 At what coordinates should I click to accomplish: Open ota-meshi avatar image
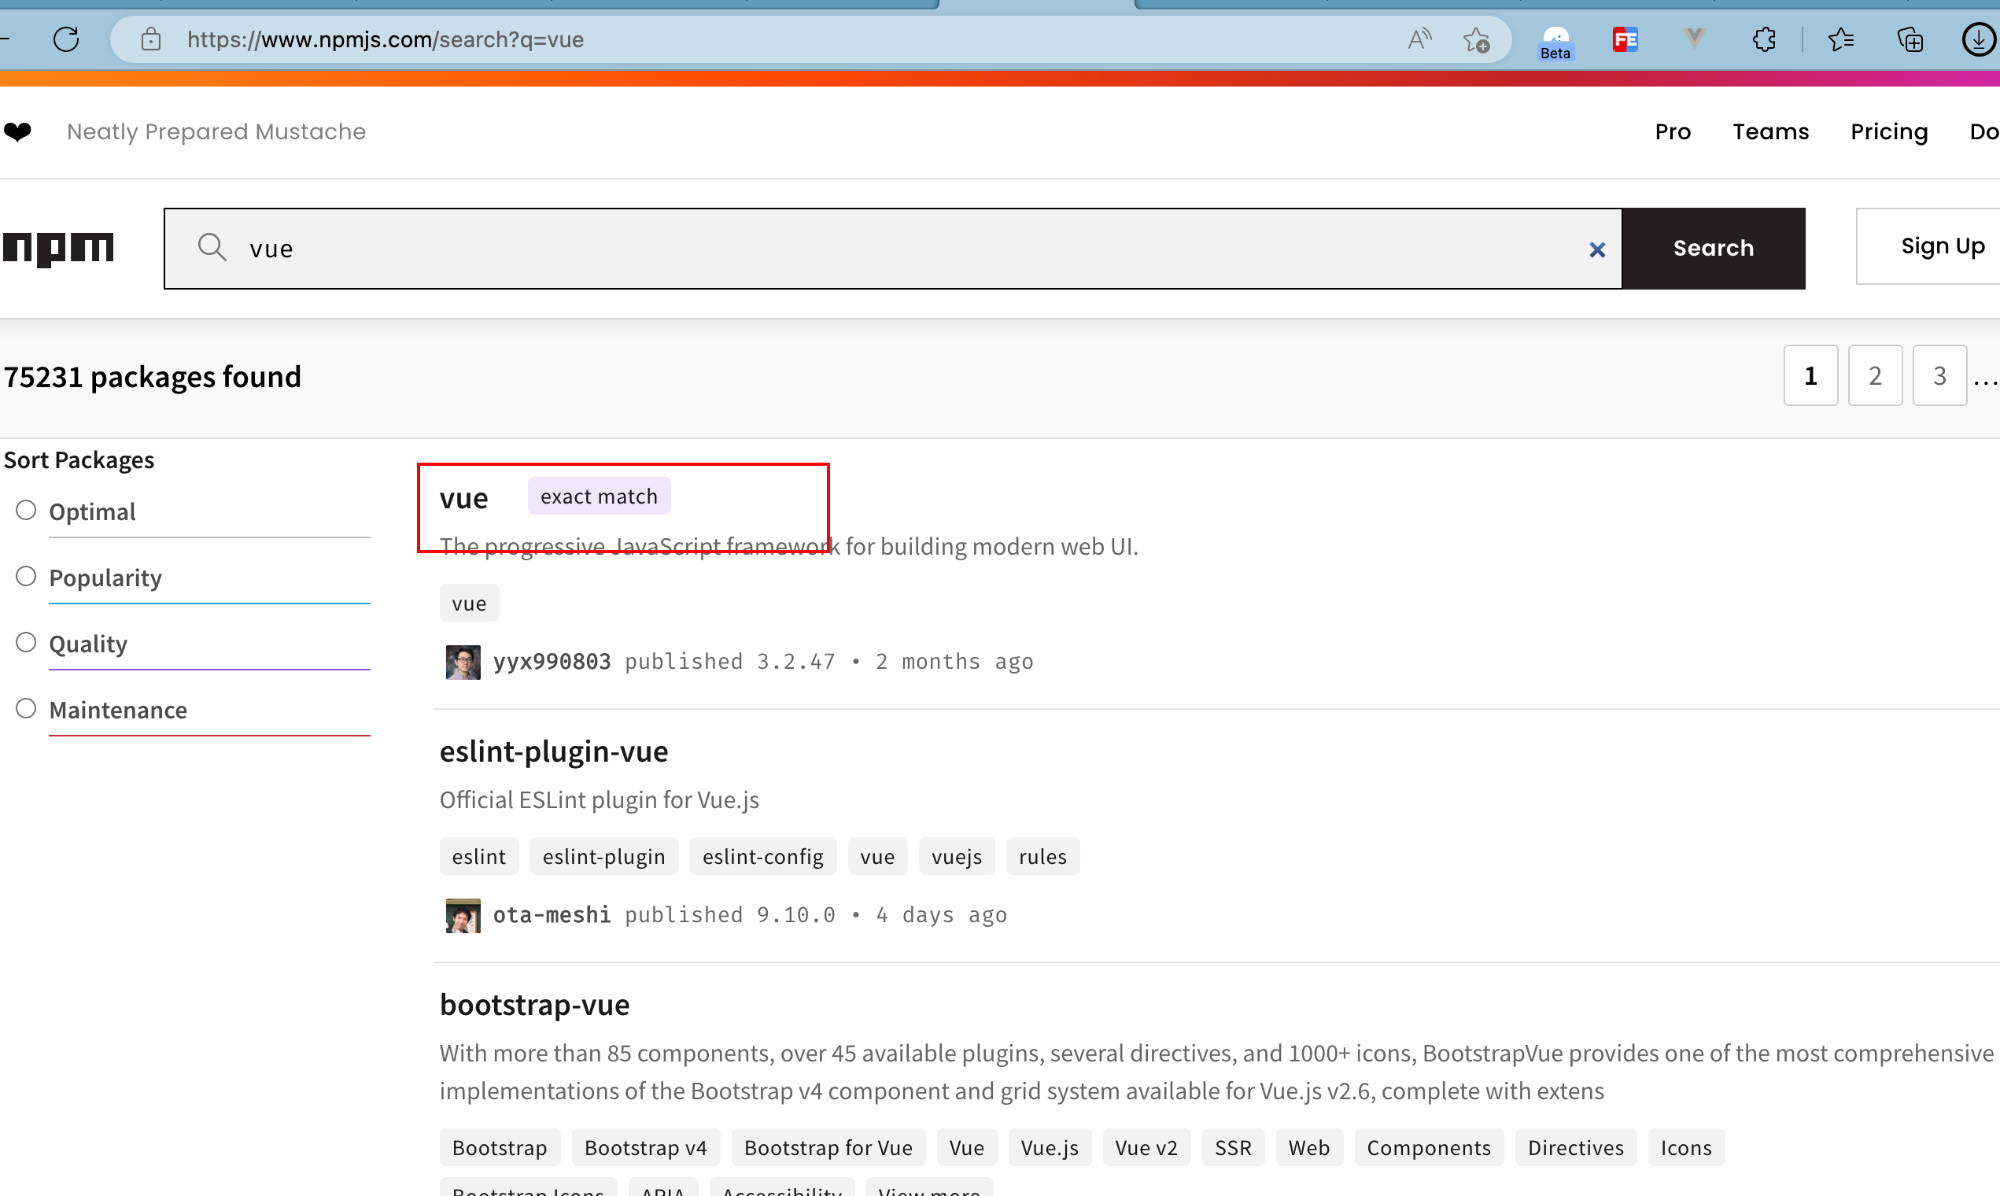463,915
